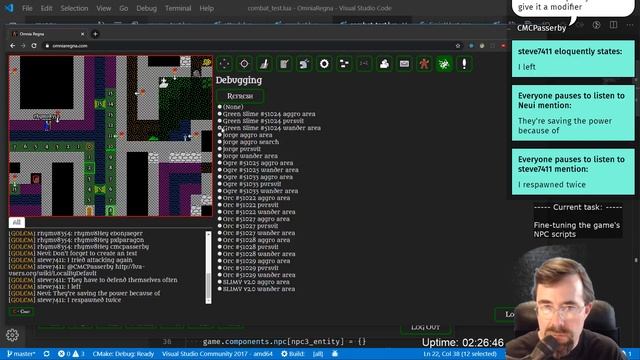
Task: Open the View menu
Action: (x=104, y=8)
